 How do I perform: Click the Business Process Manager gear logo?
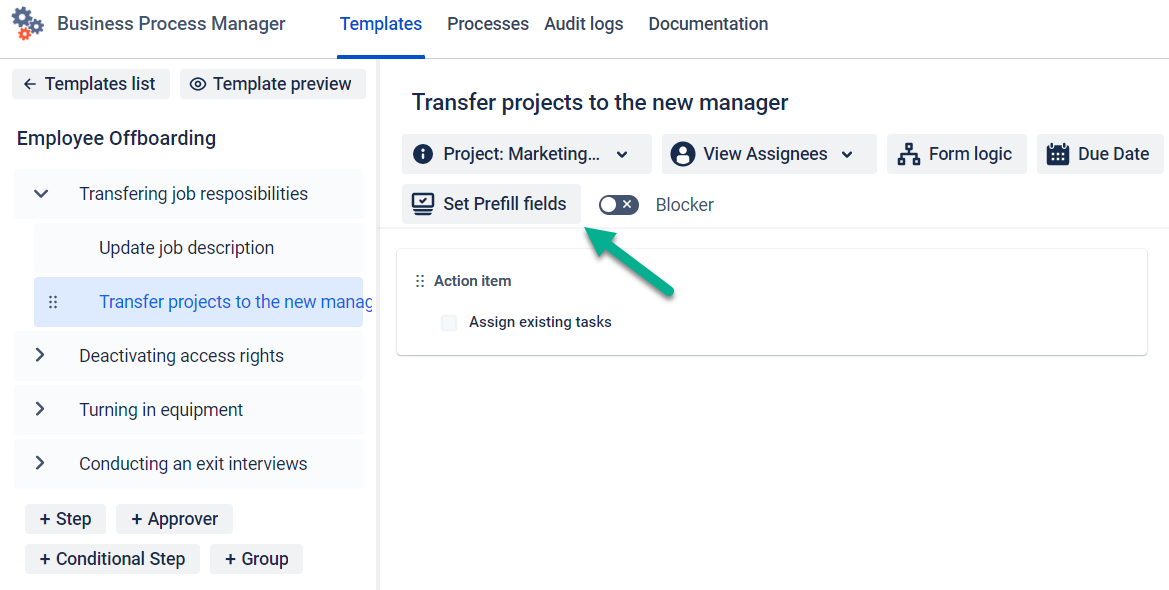(27, 23)
